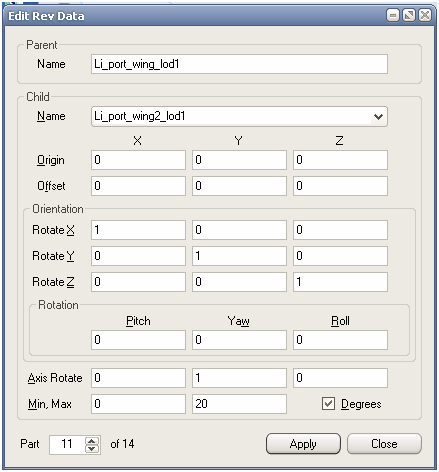The image size is (439, 472).
Task: Click the Origin X input field
Action: click(x=138, y=160)
